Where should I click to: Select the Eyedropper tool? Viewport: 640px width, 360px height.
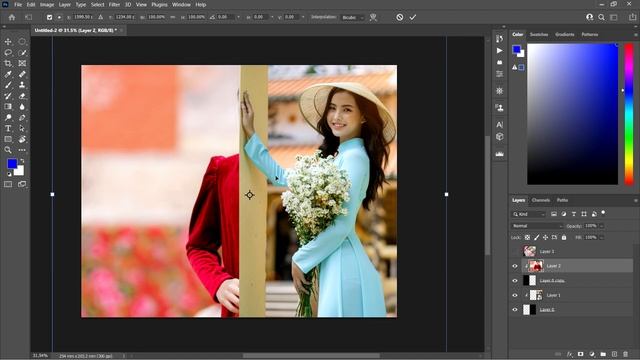coord(8,74)
